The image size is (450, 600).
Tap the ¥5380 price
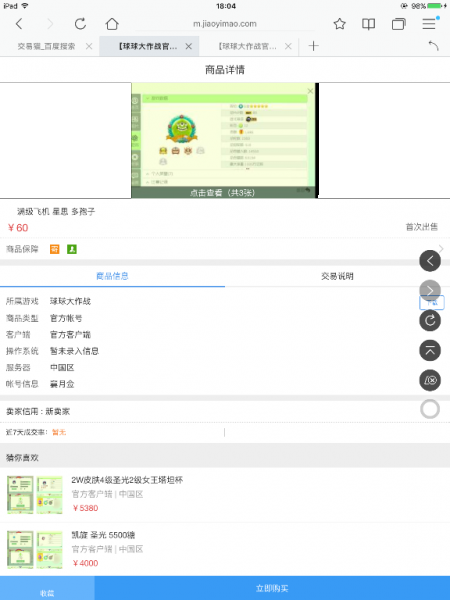click(85, 508)
